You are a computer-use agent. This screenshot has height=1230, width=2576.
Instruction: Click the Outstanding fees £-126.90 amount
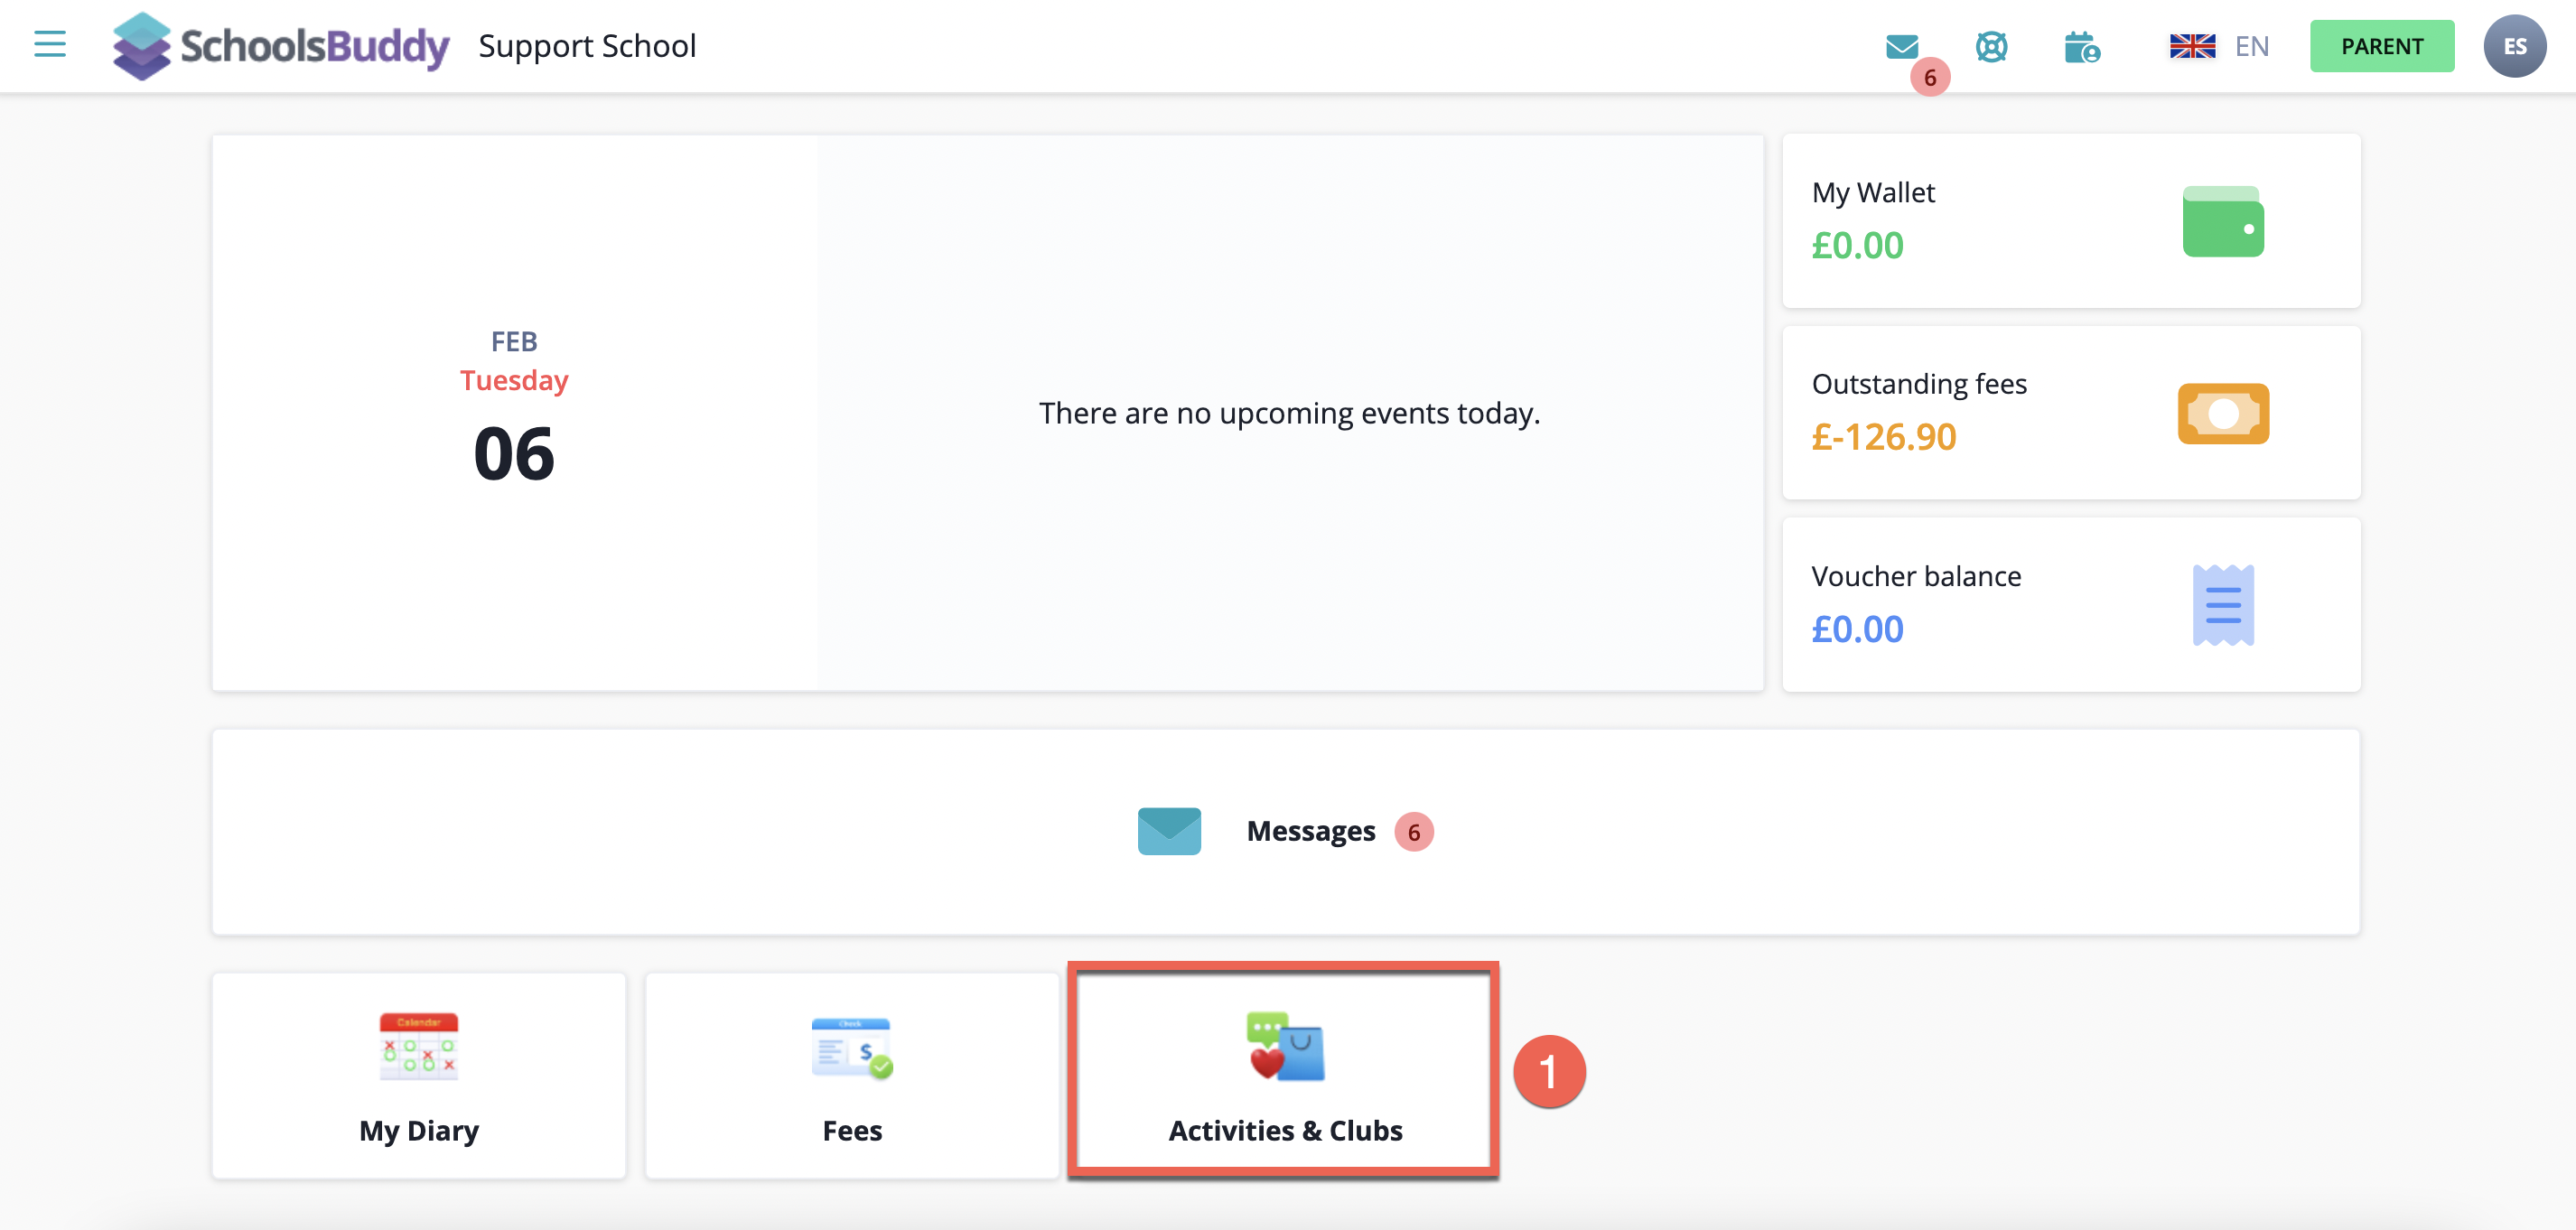point(1884,437)
